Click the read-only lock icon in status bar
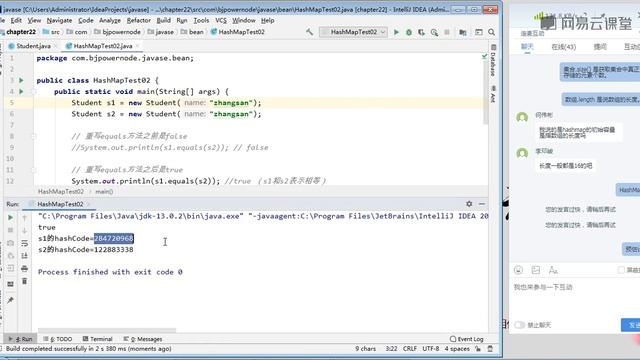Screen dimensions: 640x360 coord(478,349)
